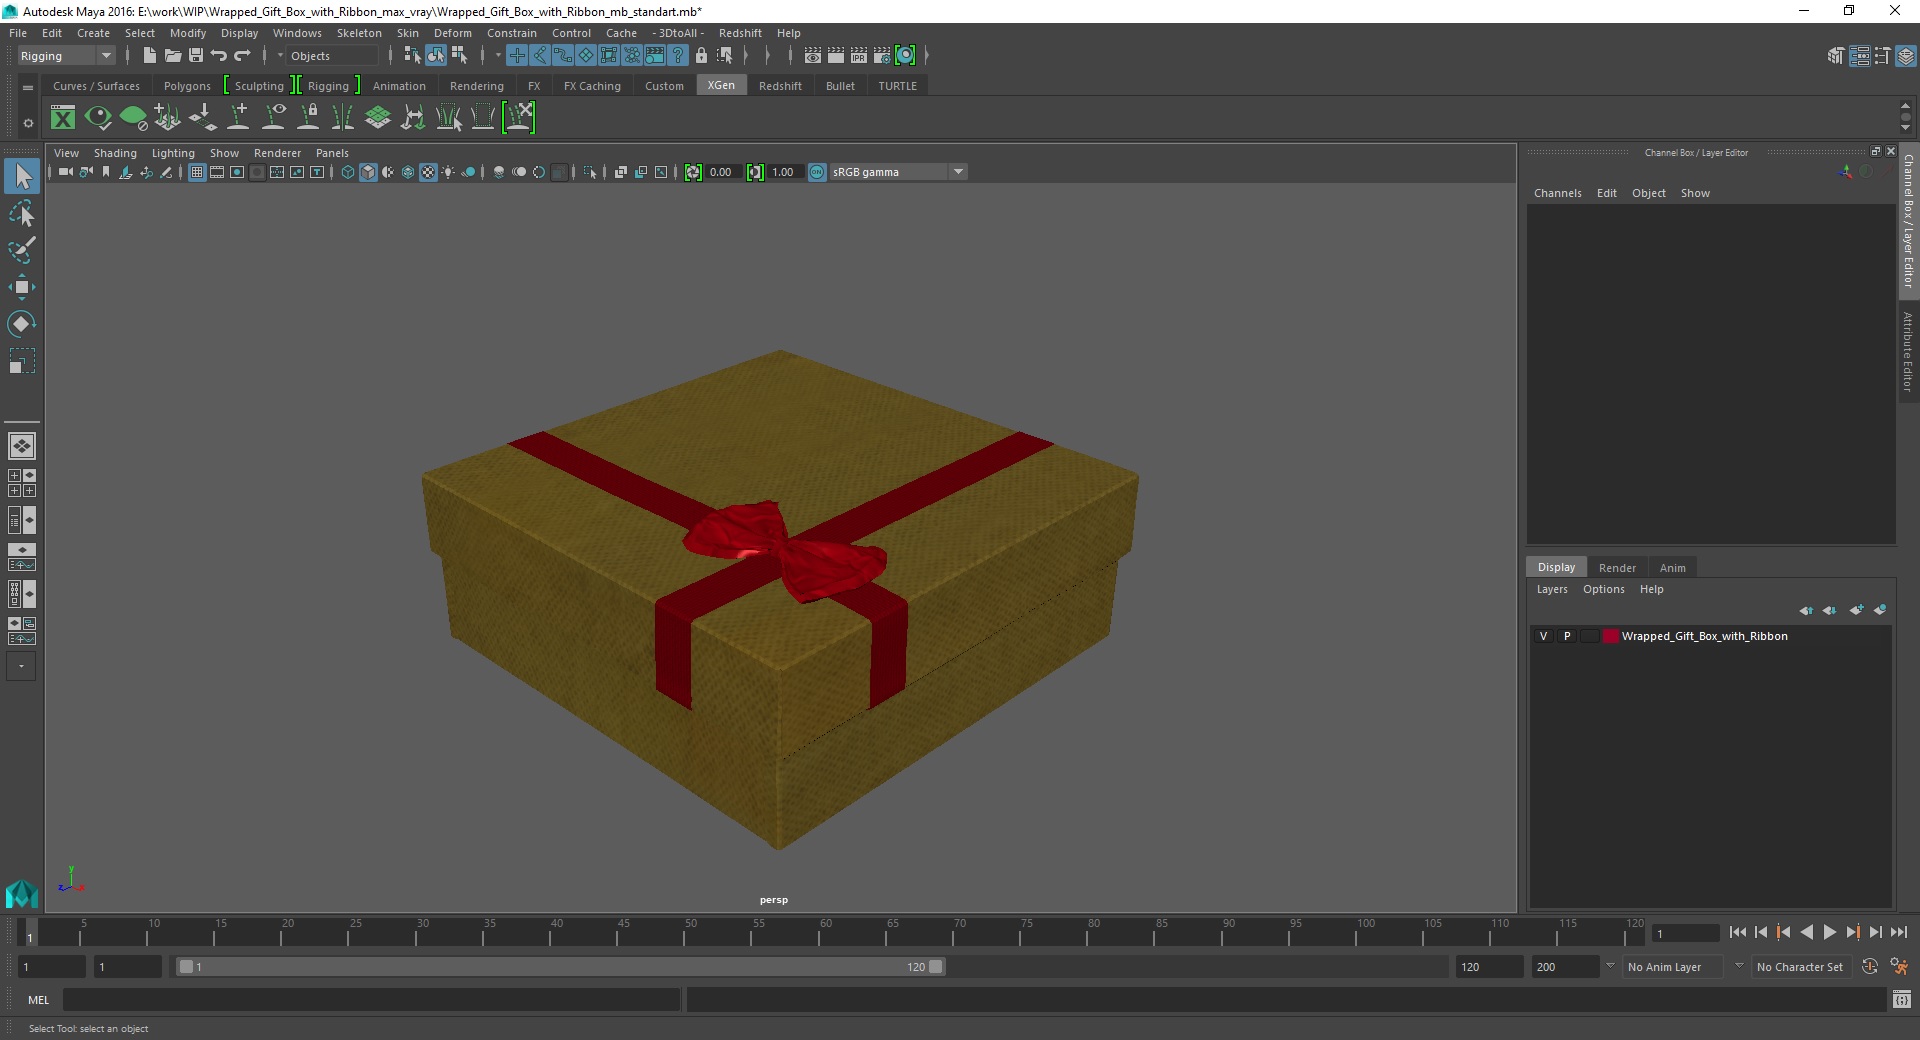The image size is (1920, 1040).
Task: Choose the Scale tool in toolbox
Action: [22, 361]
